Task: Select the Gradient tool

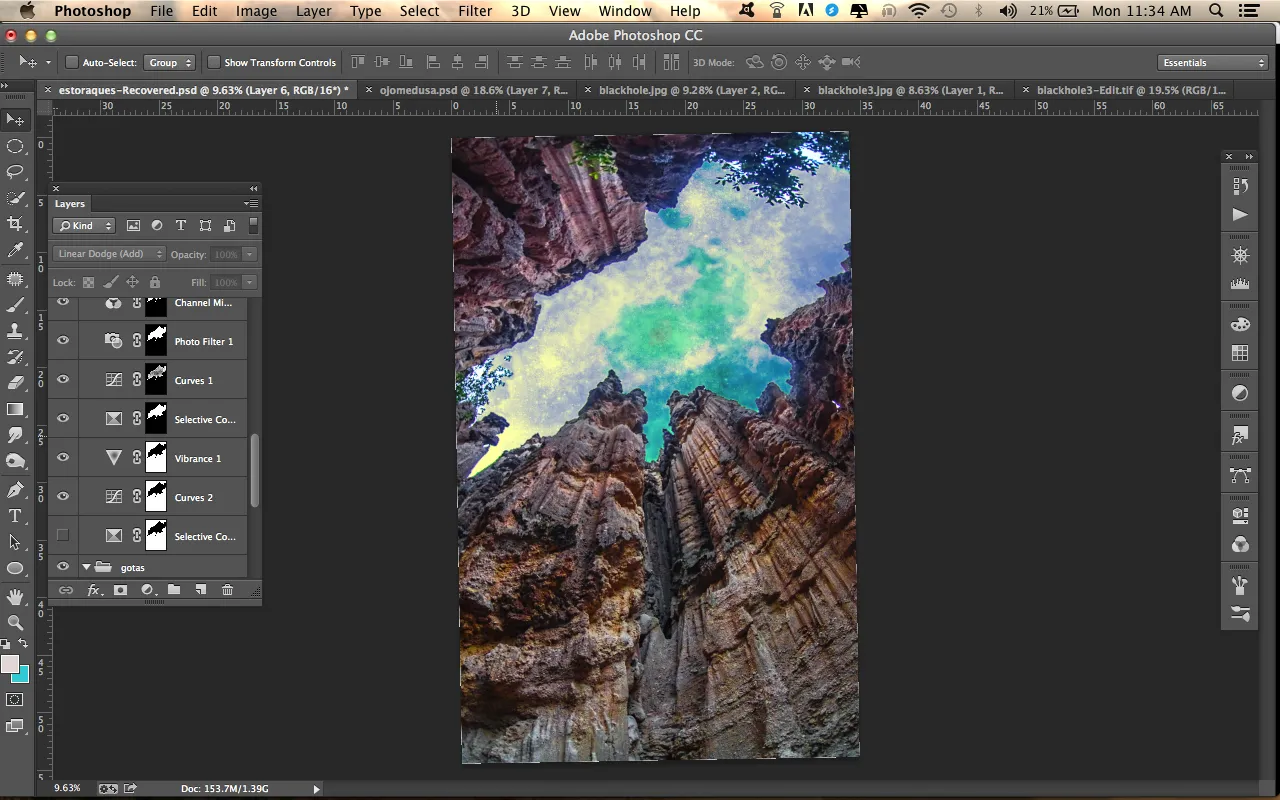Action: coord(15,409)
